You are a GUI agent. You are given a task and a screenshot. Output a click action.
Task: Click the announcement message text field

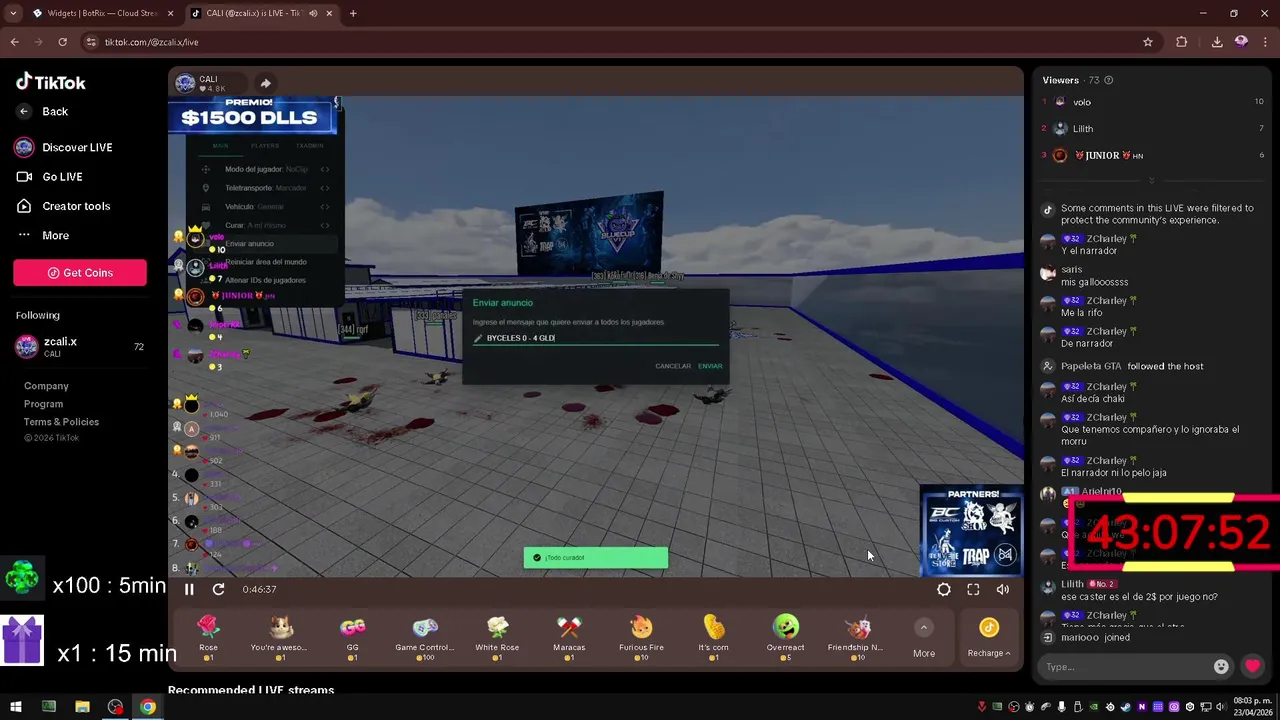[x=596, y=338]
